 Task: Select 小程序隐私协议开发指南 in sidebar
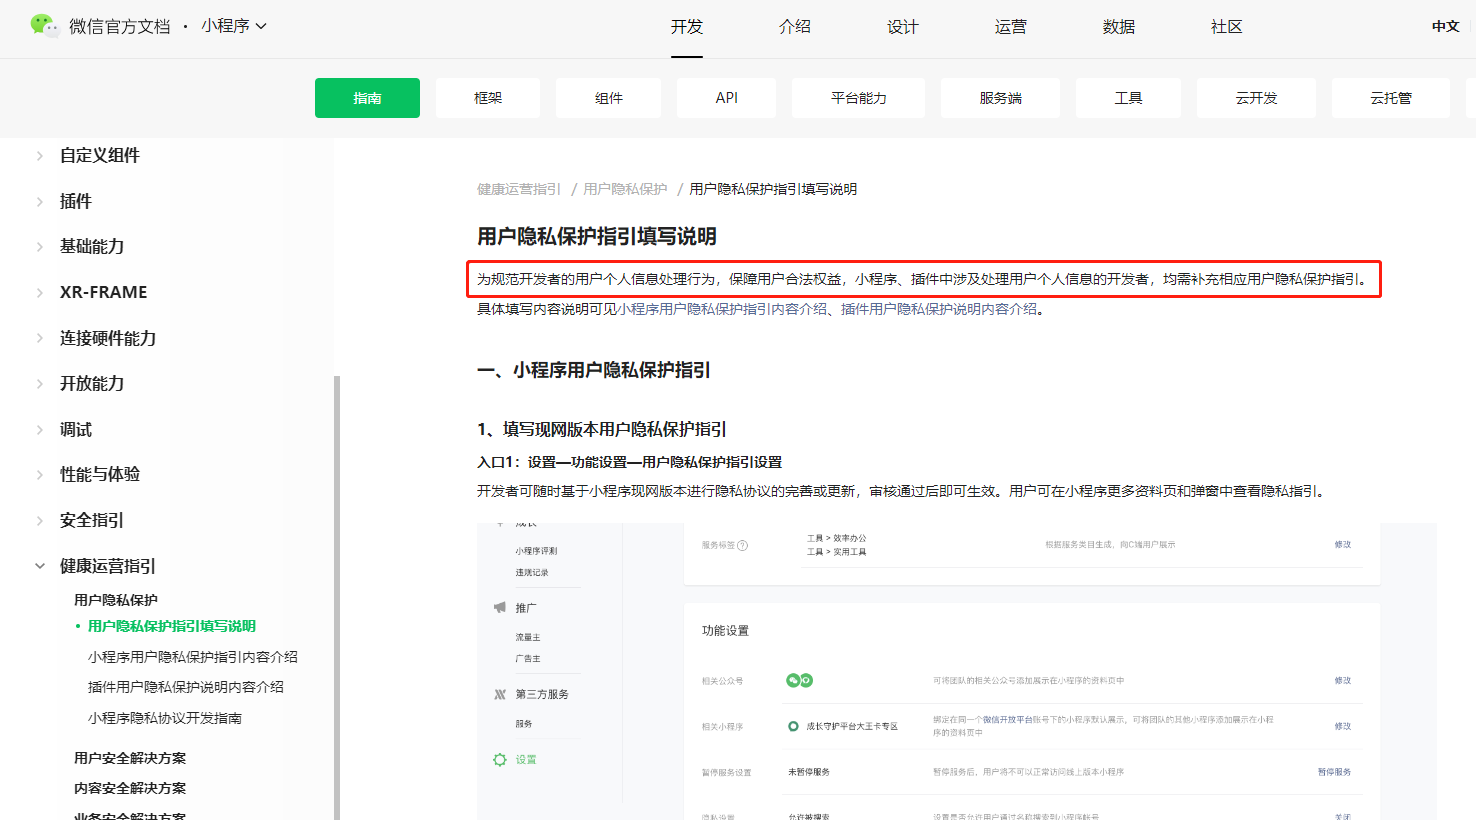(165, 718)
